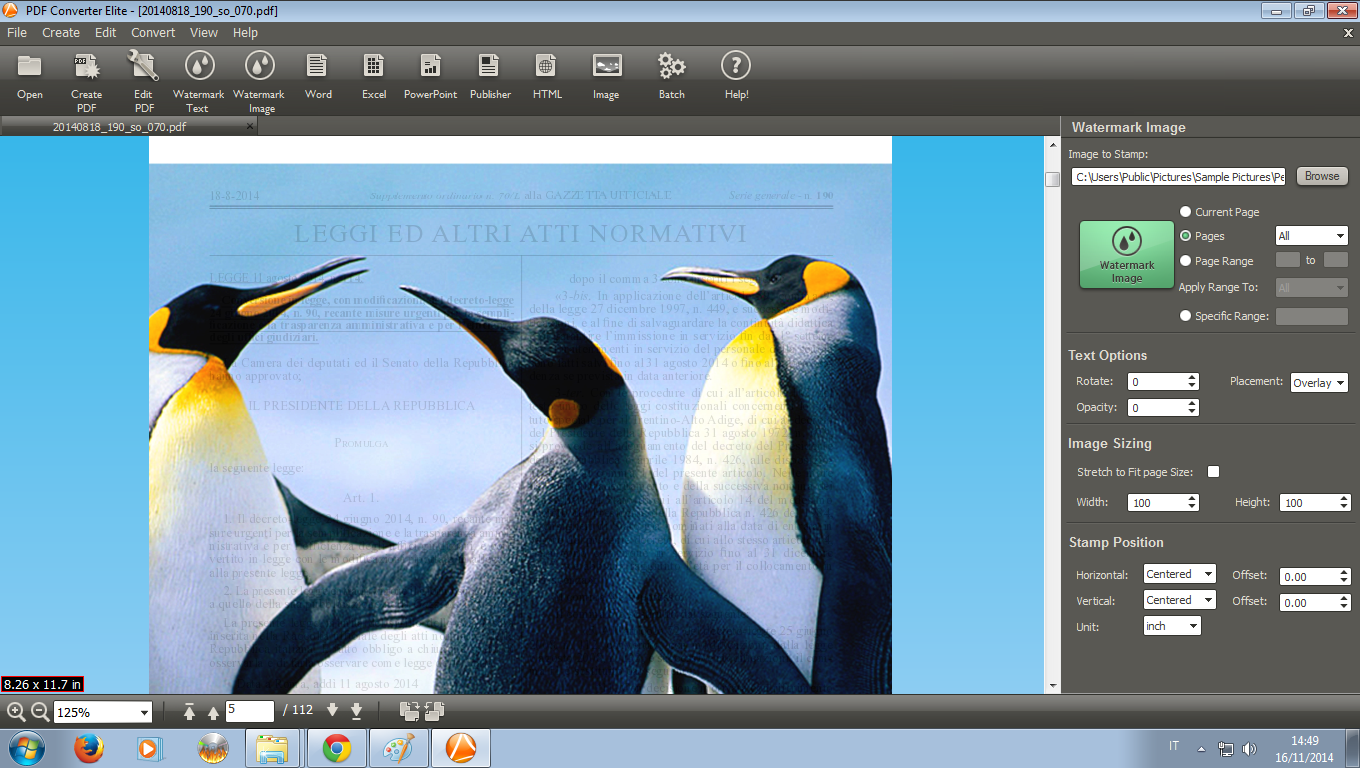
Task: Click the zoom in magnifier icon
Action: click(x=16, y=712)
